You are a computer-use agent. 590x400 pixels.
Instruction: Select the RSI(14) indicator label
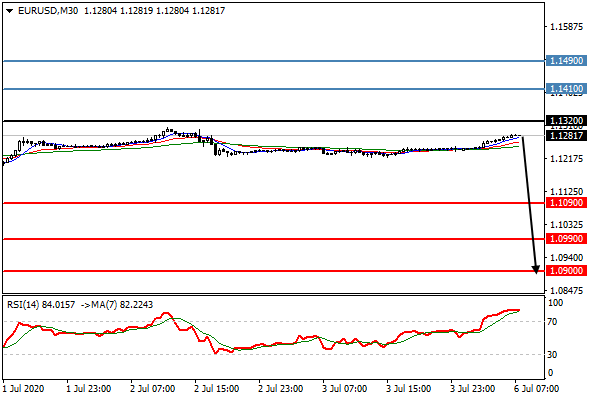coord(23,304)
